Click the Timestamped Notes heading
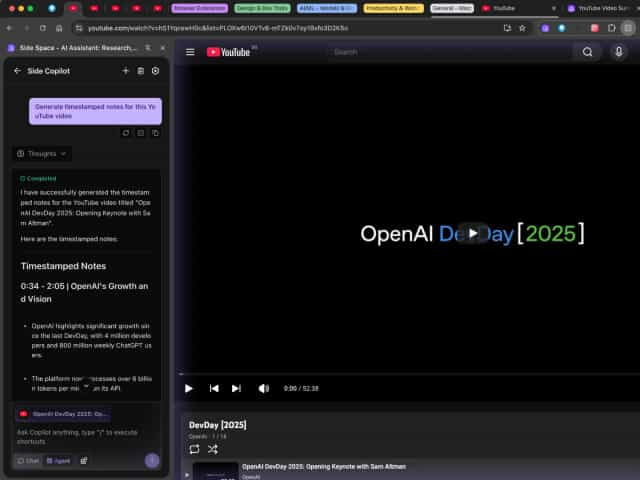The width and height of the screenshot is (640, 480). (63, 266)
